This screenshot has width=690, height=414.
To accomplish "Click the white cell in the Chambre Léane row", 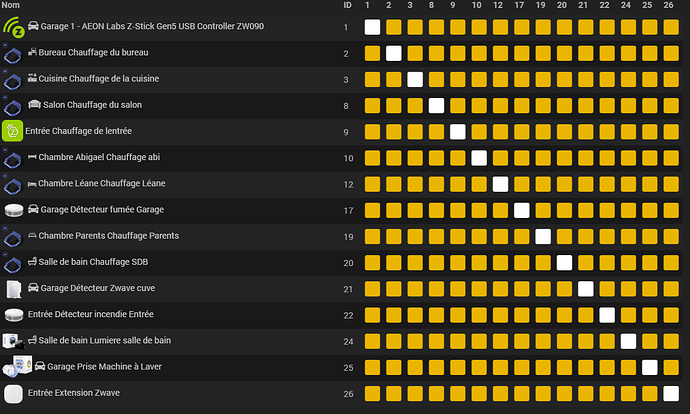I will [x=500, y=183].
